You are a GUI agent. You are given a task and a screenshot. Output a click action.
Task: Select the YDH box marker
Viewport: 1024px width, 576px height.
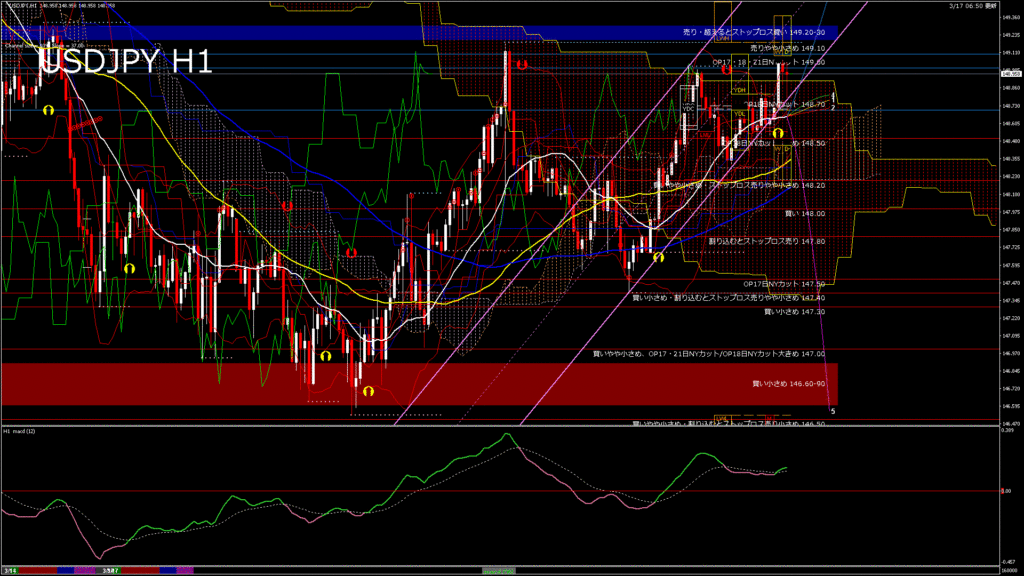[740, 90]
